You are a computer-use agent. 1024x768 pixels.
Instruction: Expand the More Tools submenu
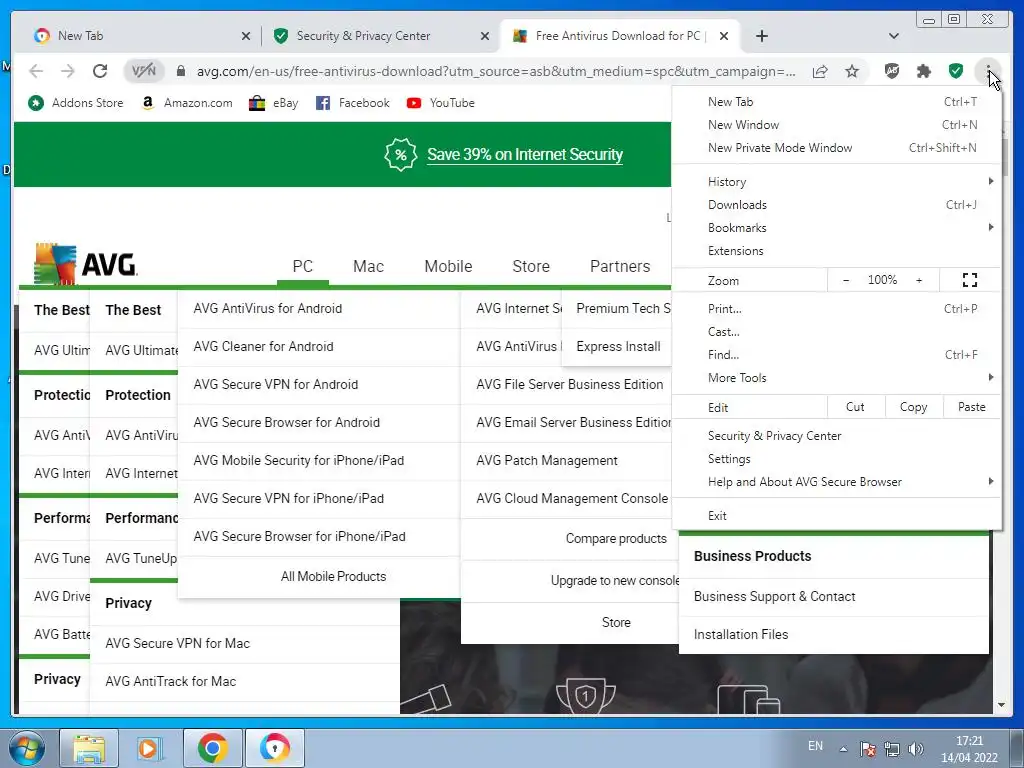pos(836,377)
